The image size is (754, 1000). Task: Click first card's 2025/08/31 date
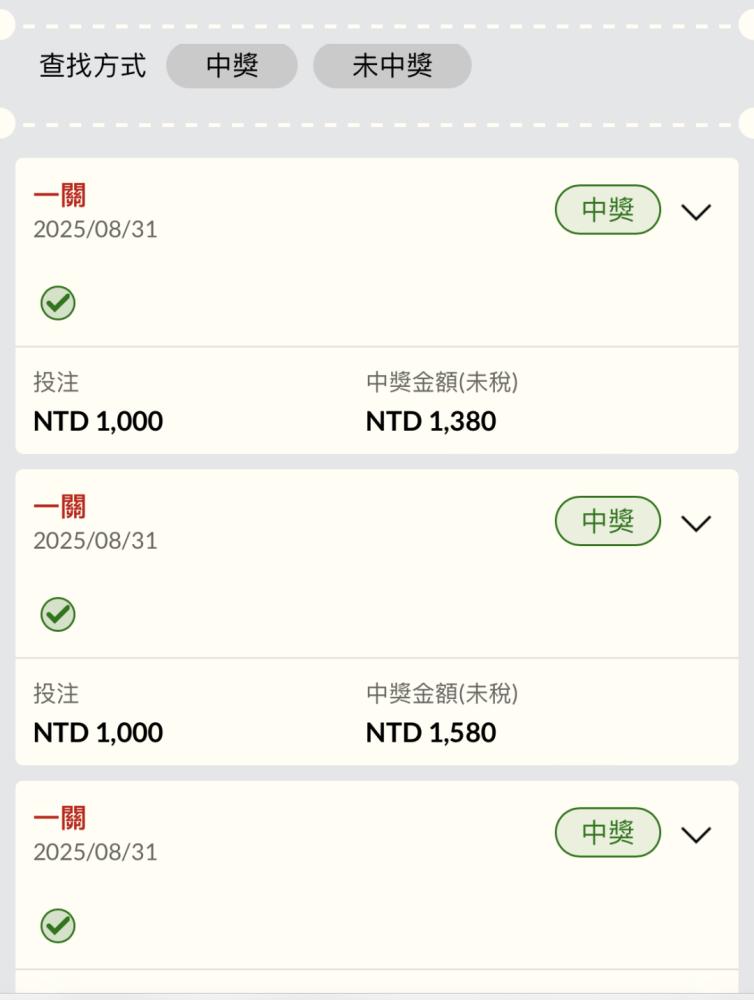(96, 229)
